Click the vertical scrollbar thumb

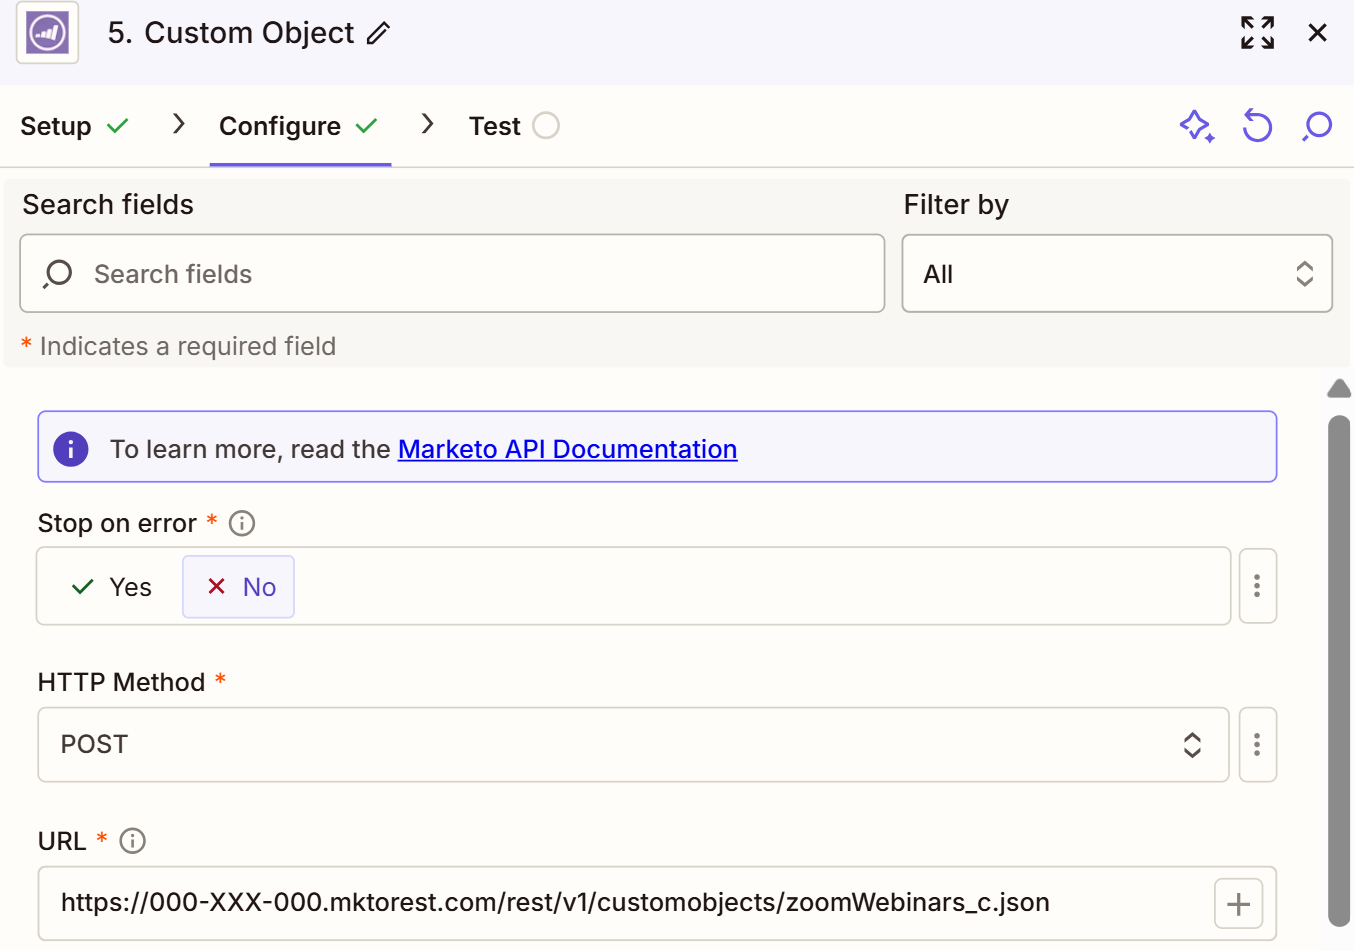click(x=1339, y=670)
